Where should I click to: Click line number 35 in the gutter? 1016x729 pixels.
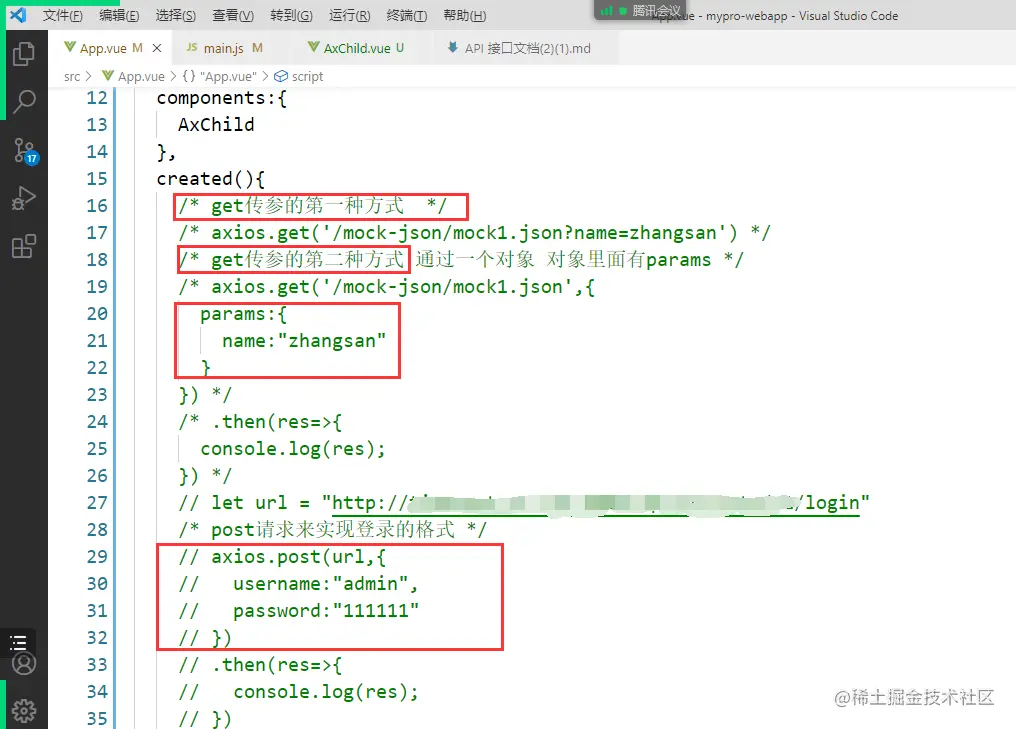coord(97,719)
